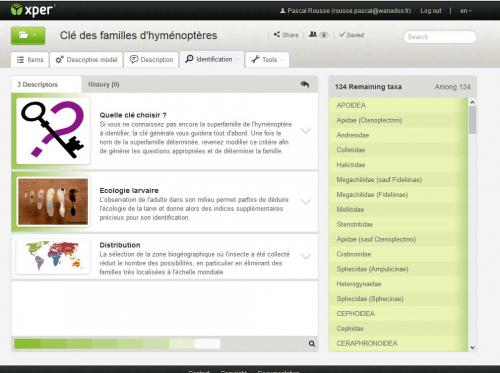
Task: Click the magnifier icon under descriptors
Action: tap(312, 344)
